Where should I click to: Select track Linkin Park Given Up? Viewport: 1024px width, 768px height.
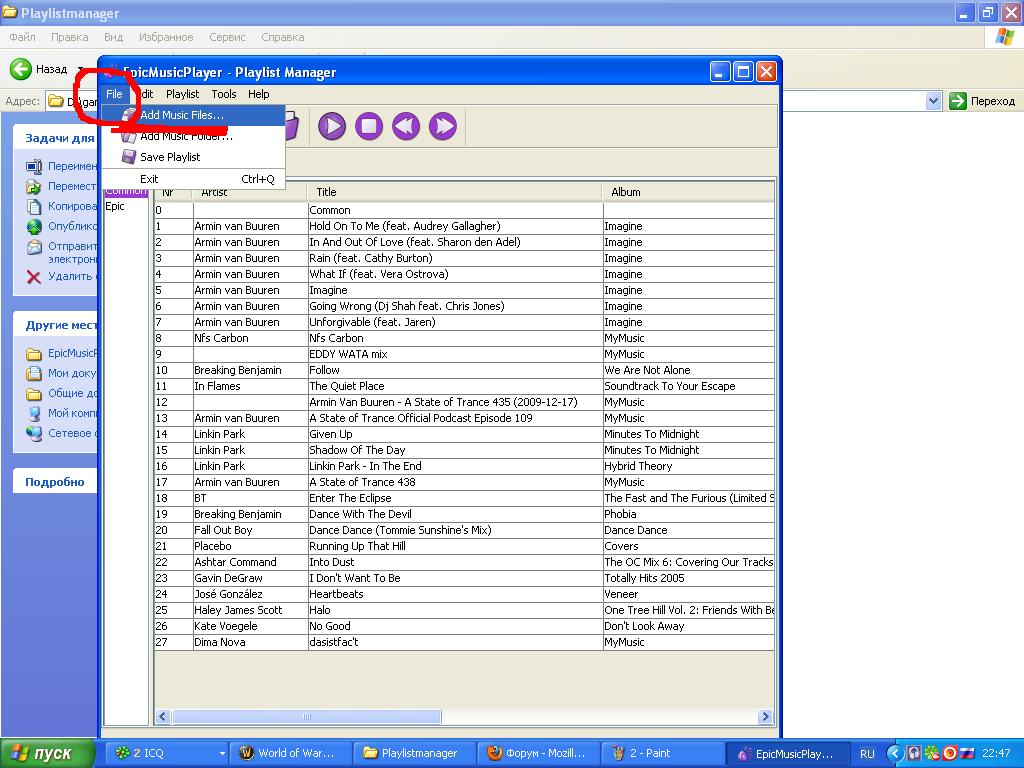click(330, 434)
